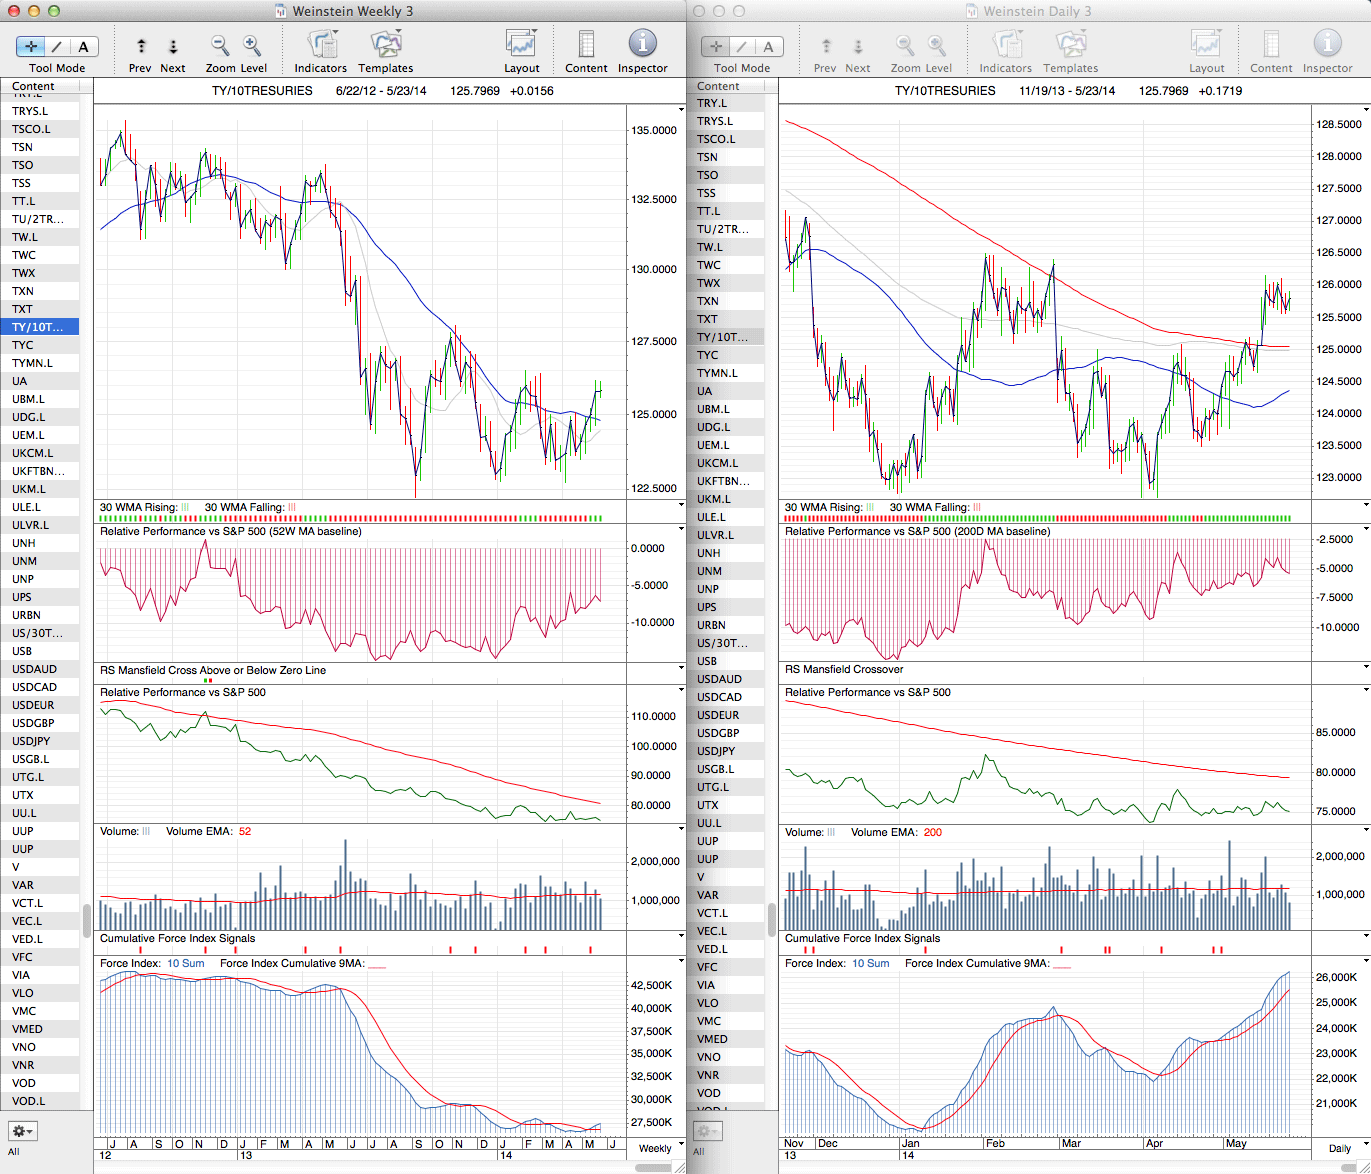
Task: Go to previous symbol with Prev arrow
Action: click(x=141, y=46)
